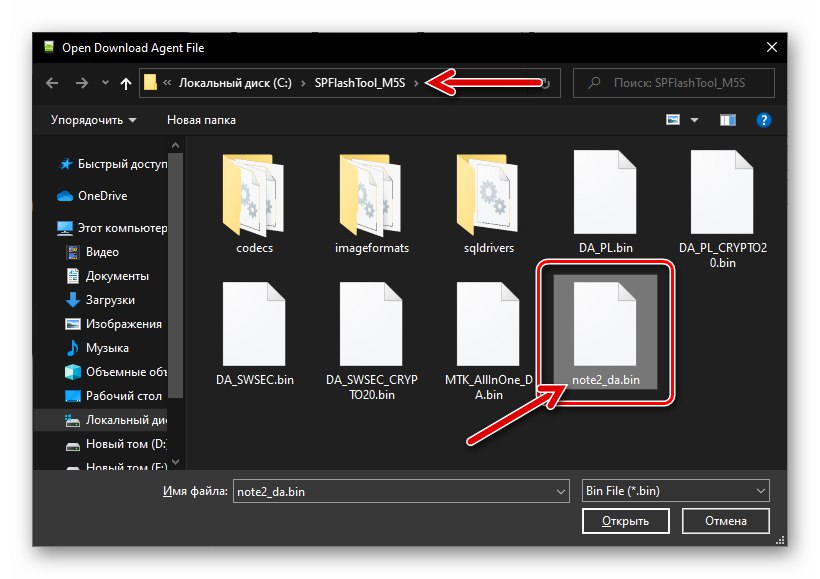Select OneDrive in the sidebar
This screenshot has height=579, width=820.
(x=93, y=196)
